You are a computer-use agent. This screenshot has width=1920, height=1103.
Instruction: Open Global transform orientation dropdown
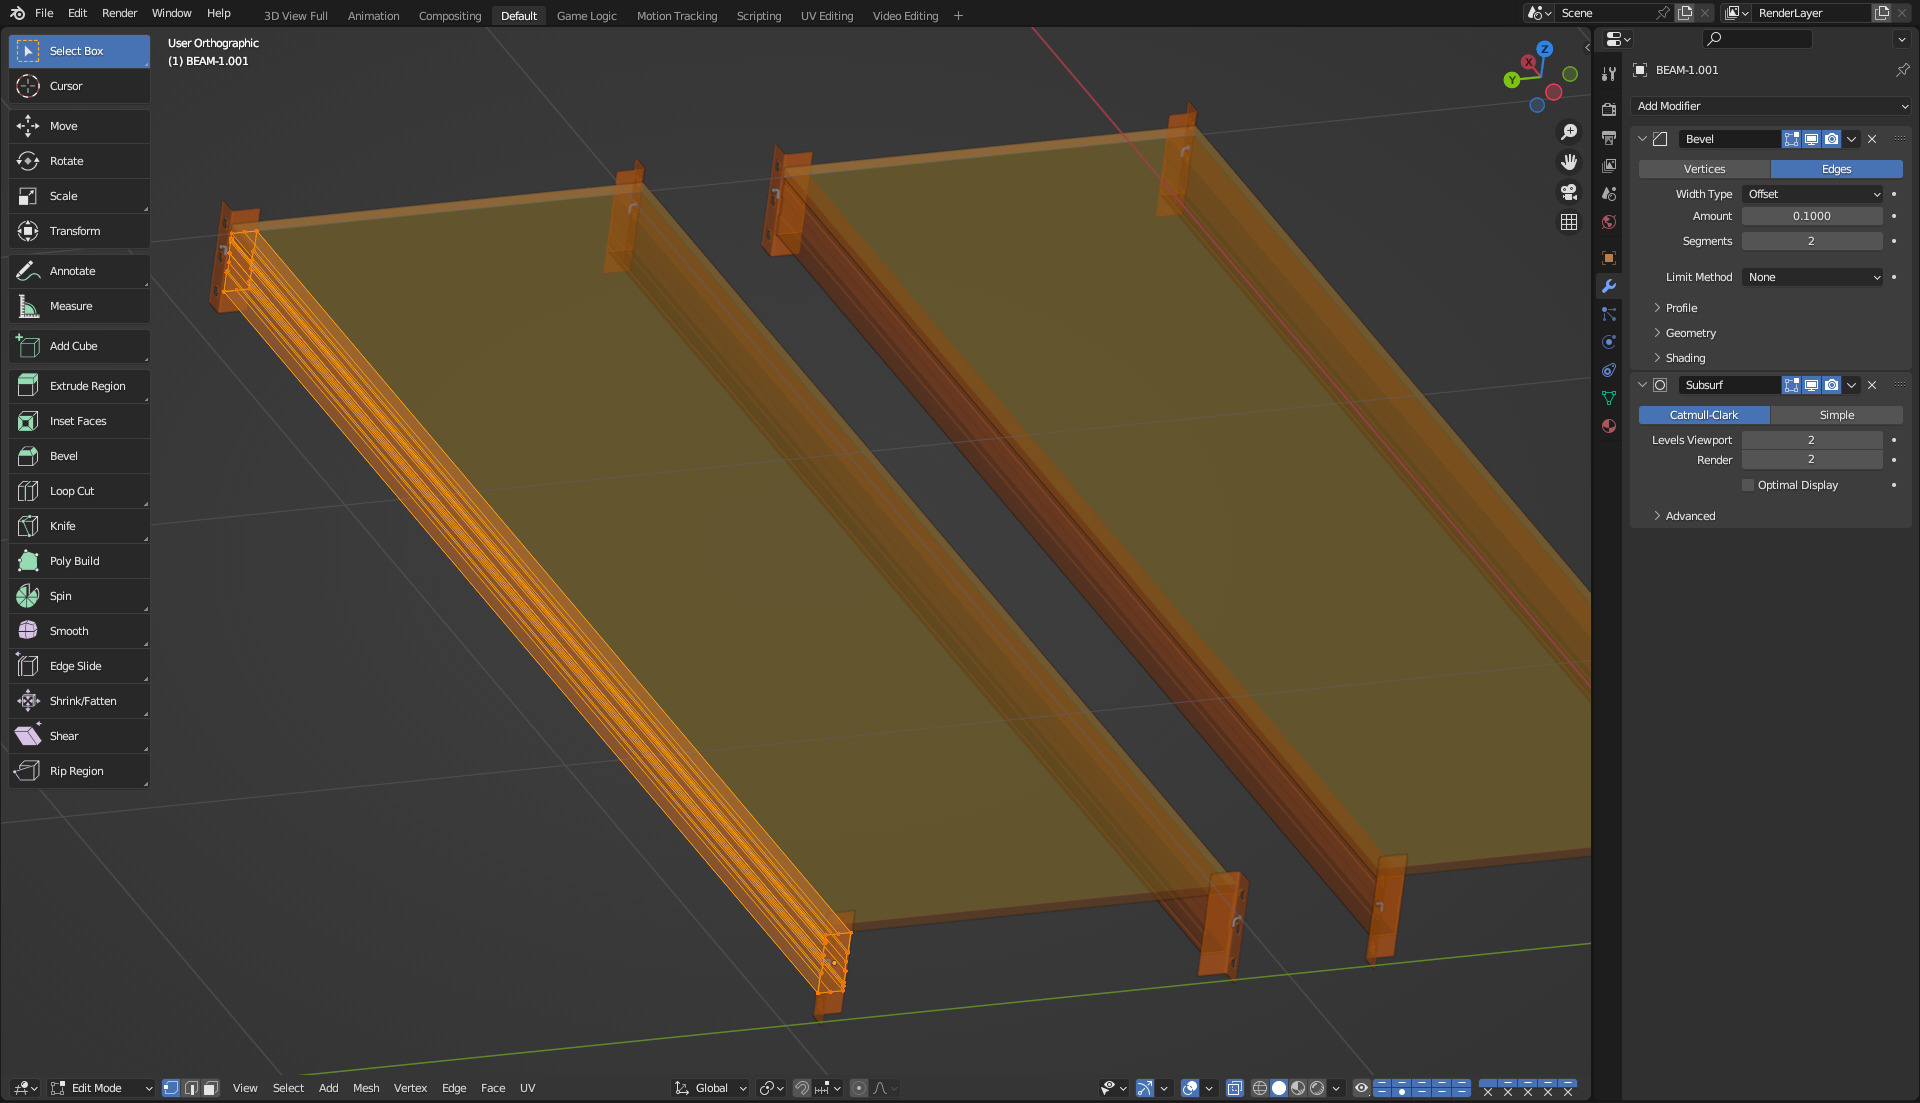(x=711, y=1088)
